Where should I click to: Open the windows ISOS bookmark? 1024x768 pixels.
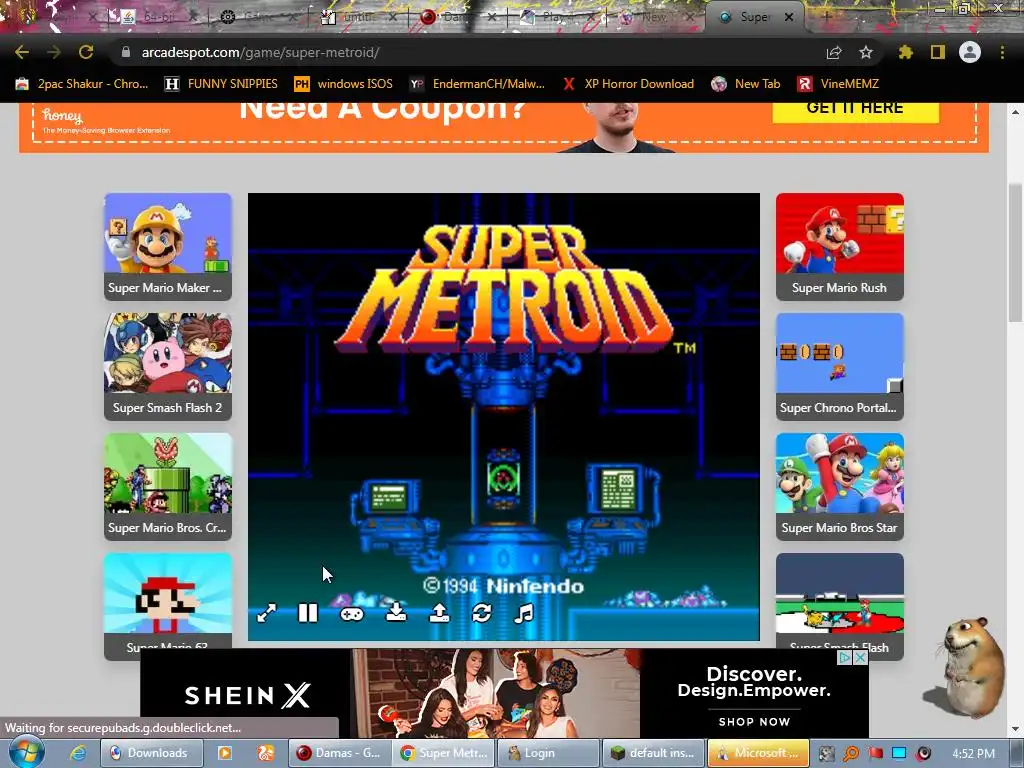(x=344, y=84)
